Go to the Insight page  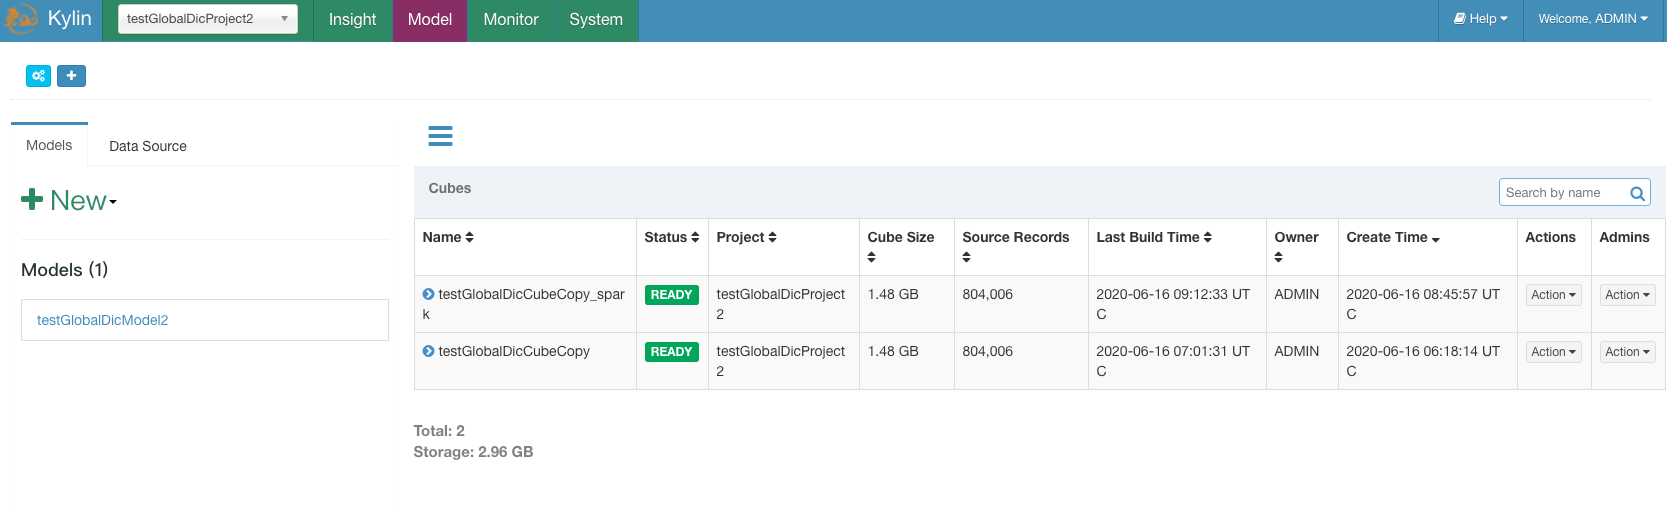coord(352,20)
